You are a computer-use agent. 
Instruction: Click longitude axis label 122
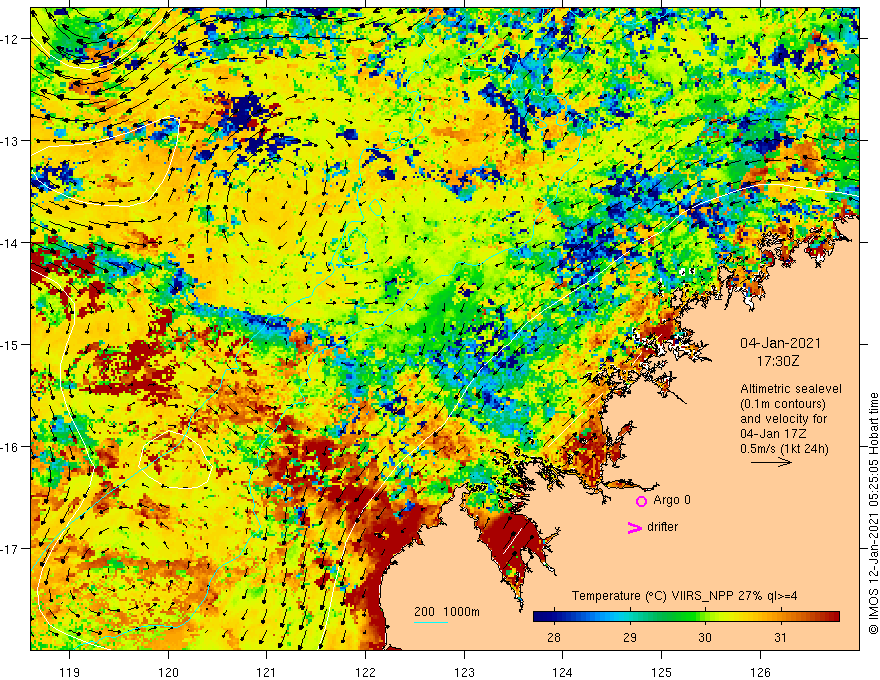pyautogui.click(x=365, y=672)
